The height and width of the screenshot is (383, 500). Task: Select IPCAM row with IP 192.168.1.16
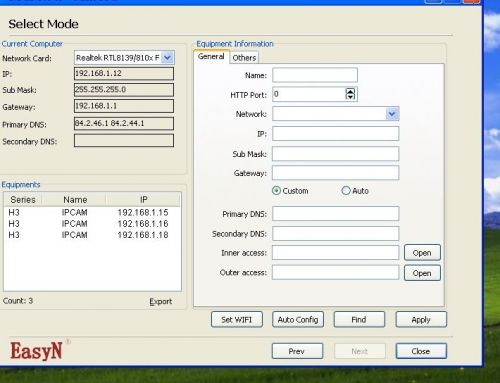(92, 224)
